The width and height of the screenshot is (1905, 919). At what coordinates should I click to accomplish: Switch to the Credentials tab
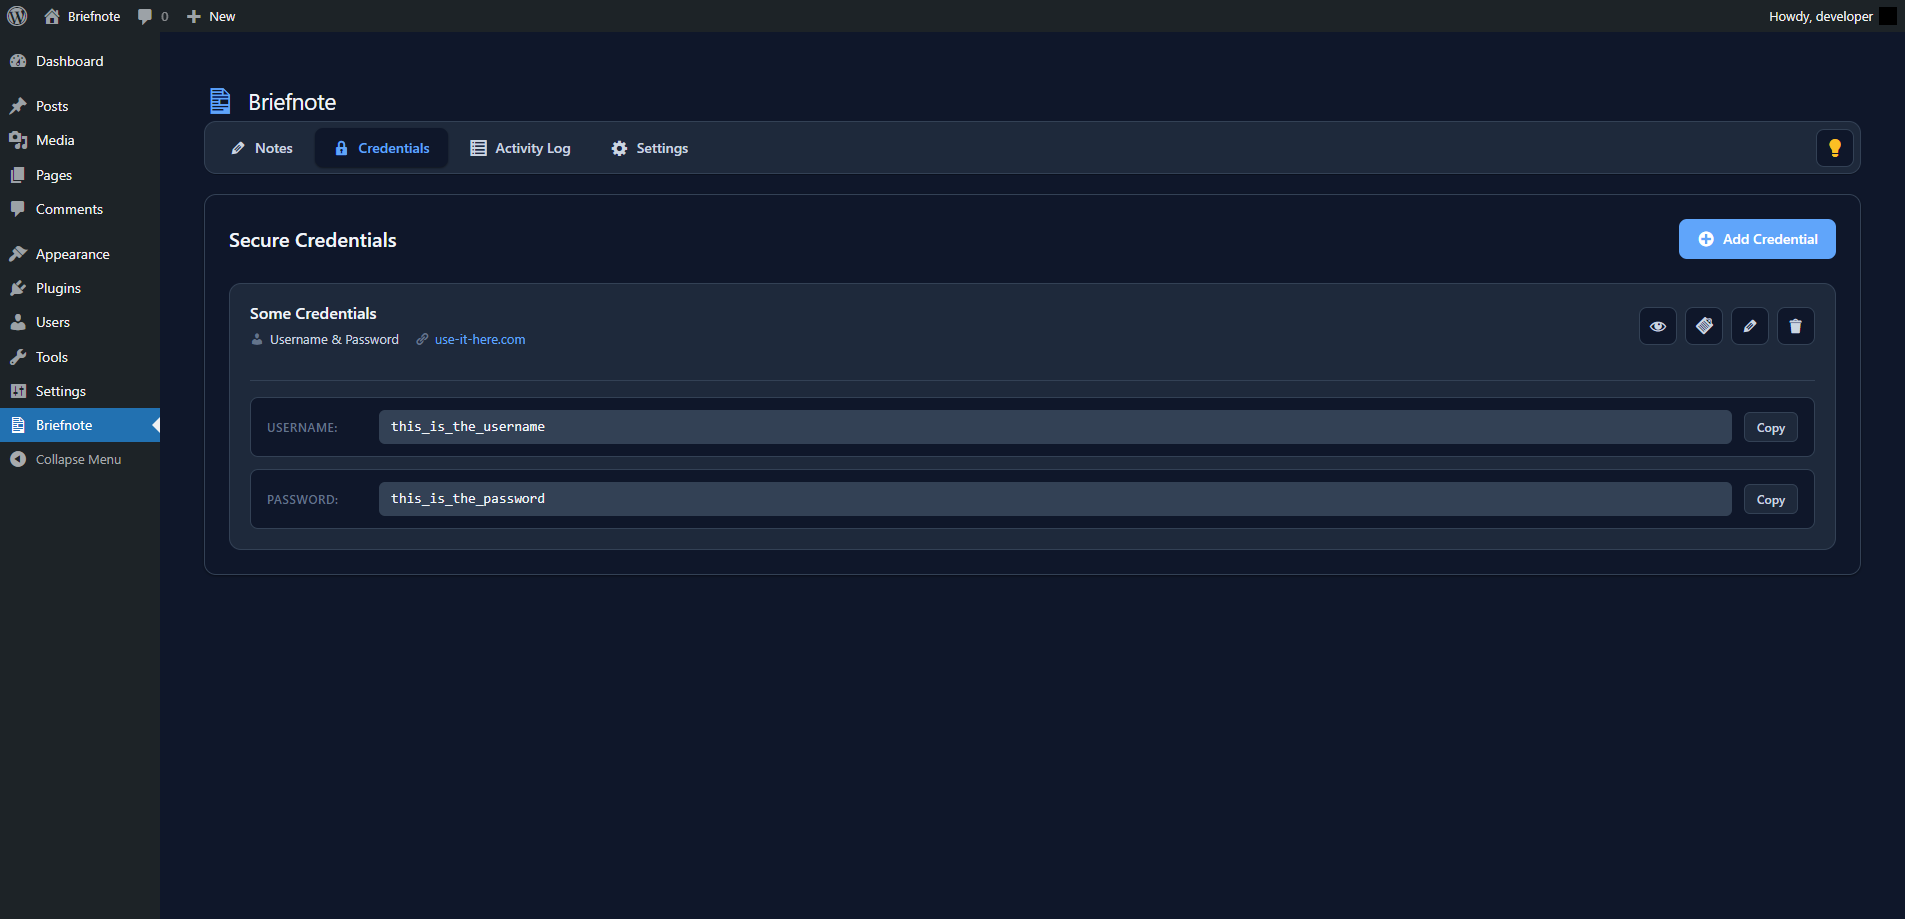[x=381, y=148]
